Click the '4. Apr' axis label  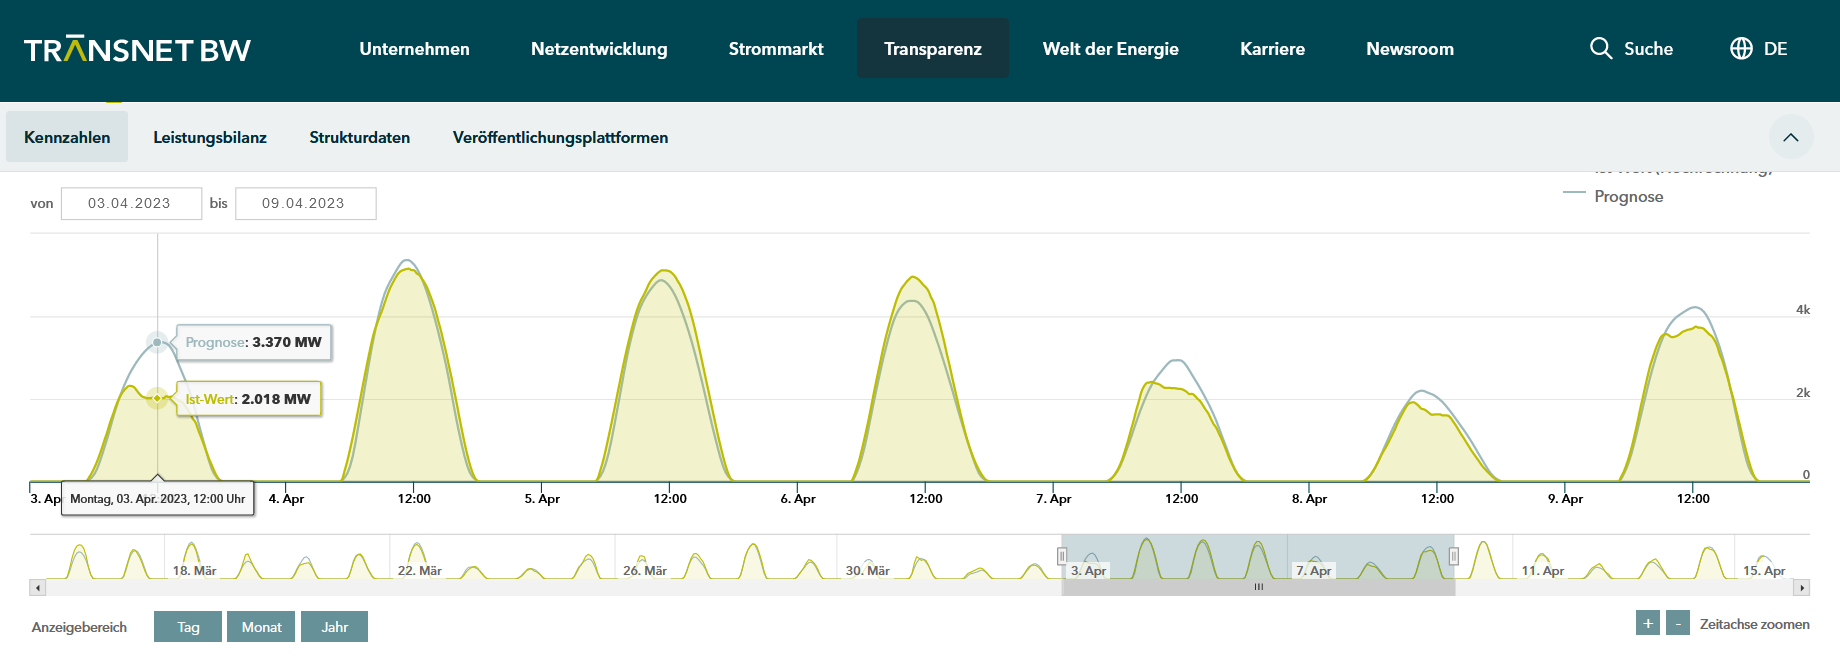click(286, 498)
